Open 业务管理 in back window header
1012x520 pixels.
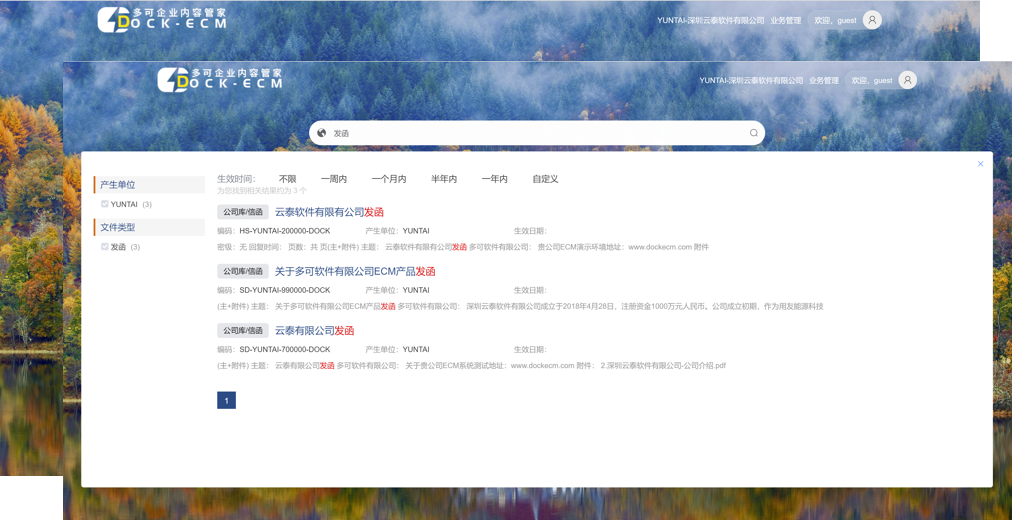click(x=785, y=21)
